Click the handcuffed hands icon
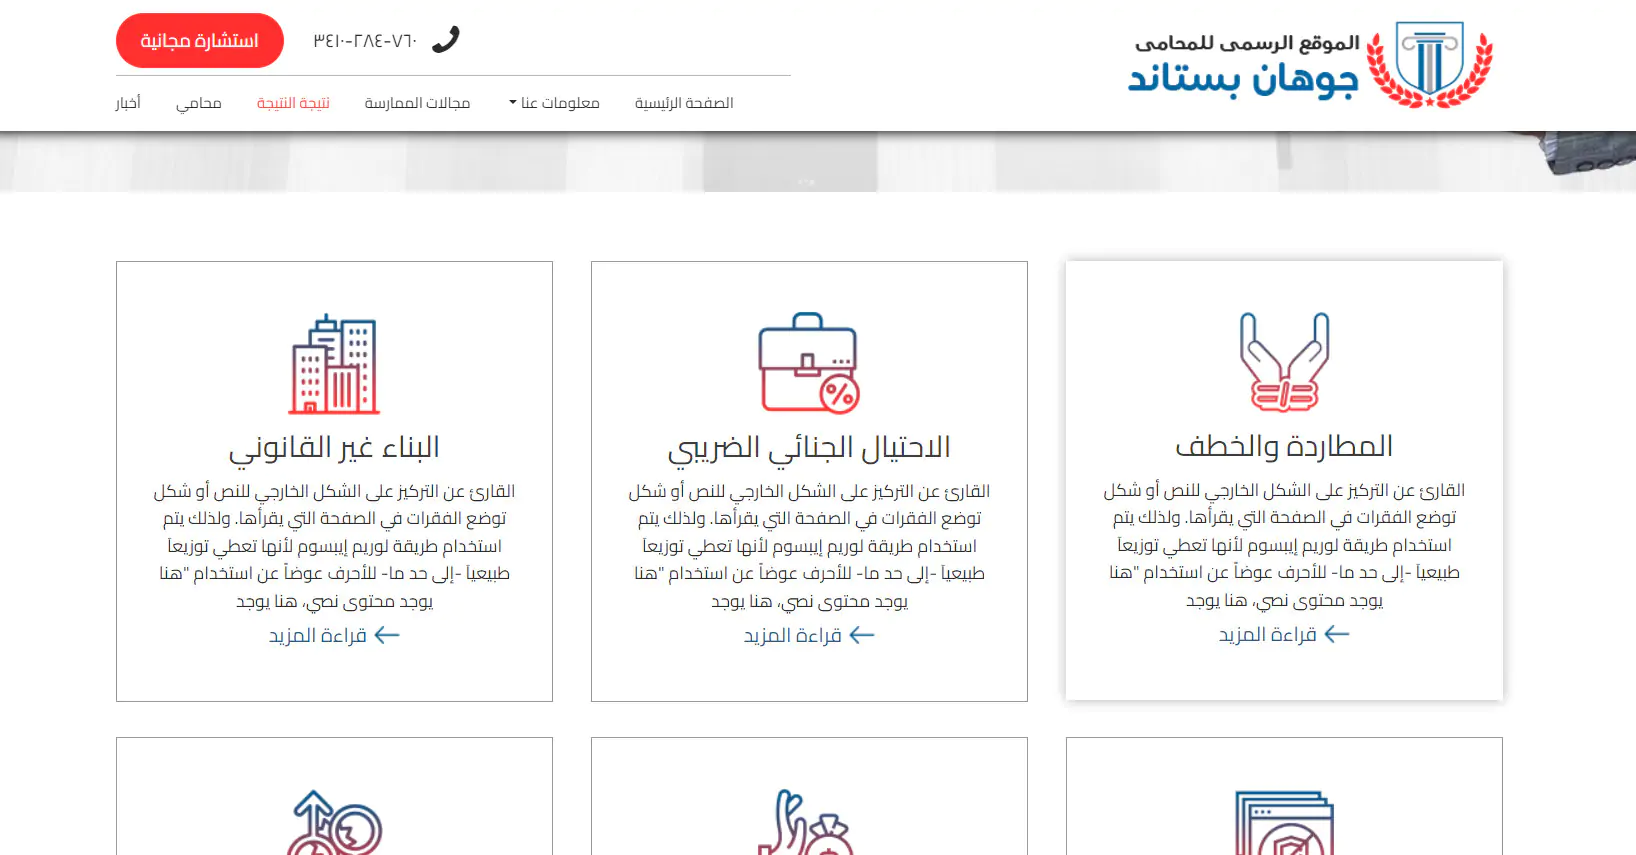Image resolution: width=1636 pixels, height=855 pixels. 1284,362
